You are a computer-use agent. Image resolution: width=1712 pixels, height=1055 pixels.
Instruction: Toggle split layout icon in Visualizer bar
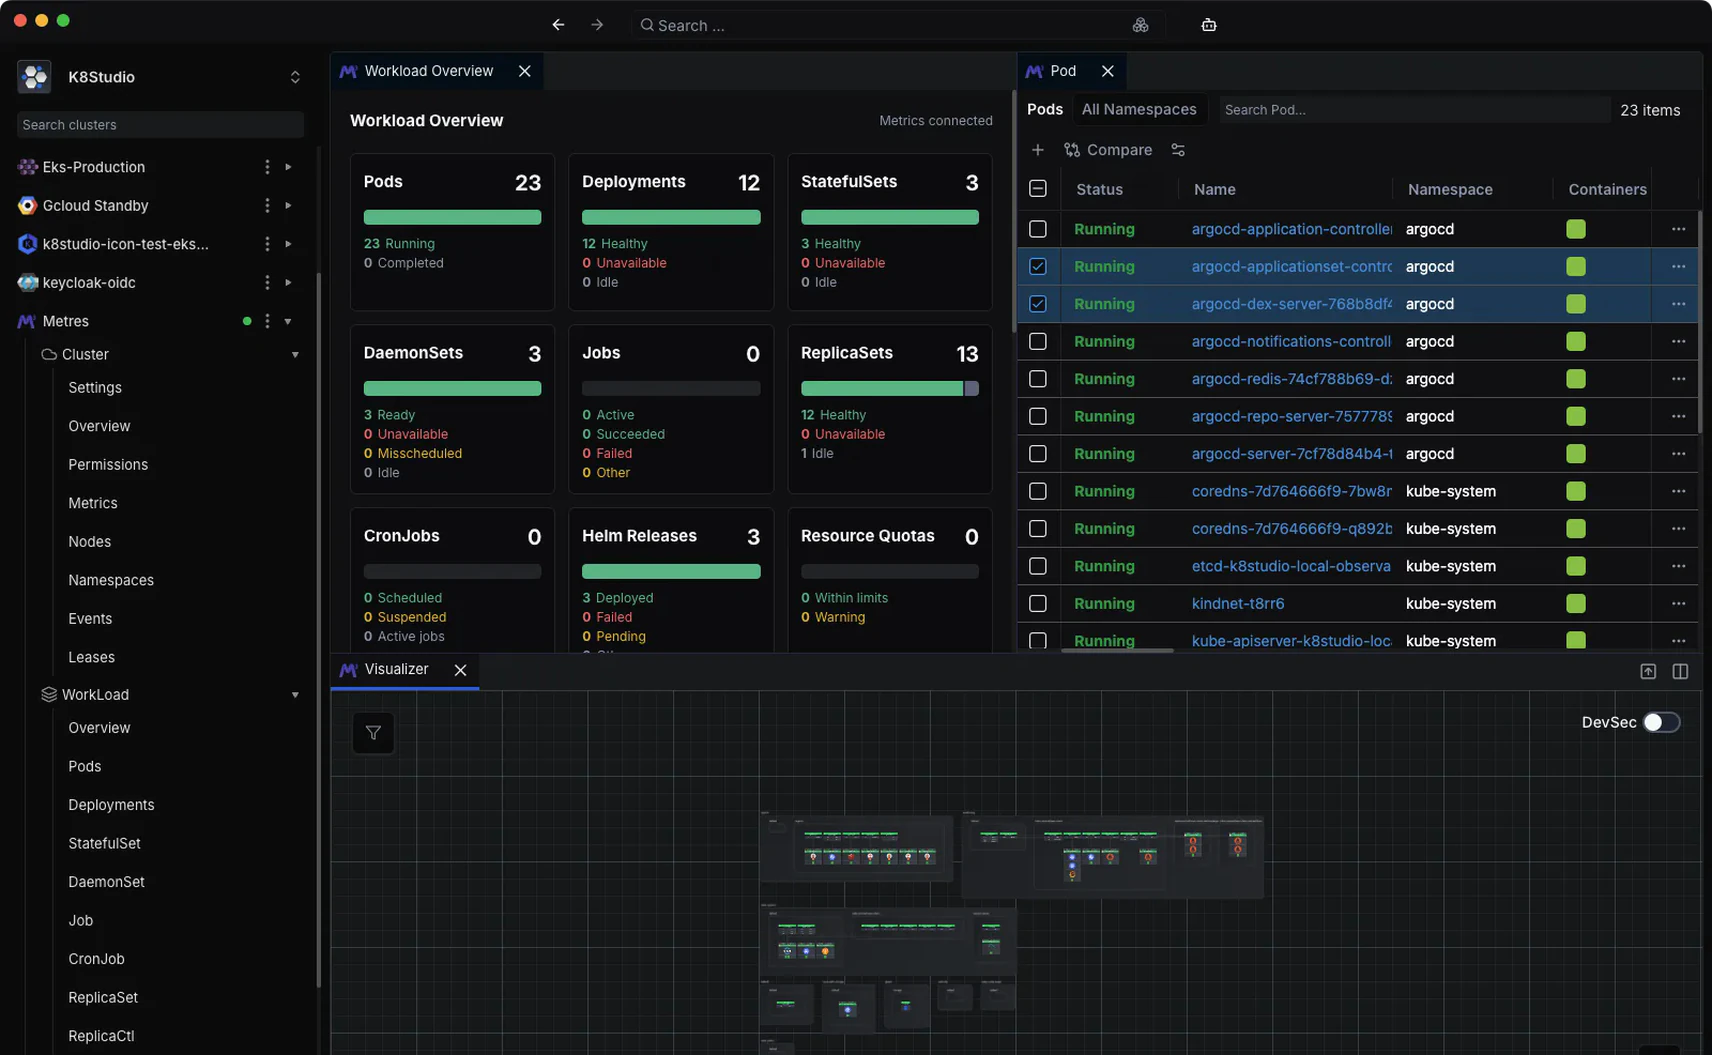1680,671
